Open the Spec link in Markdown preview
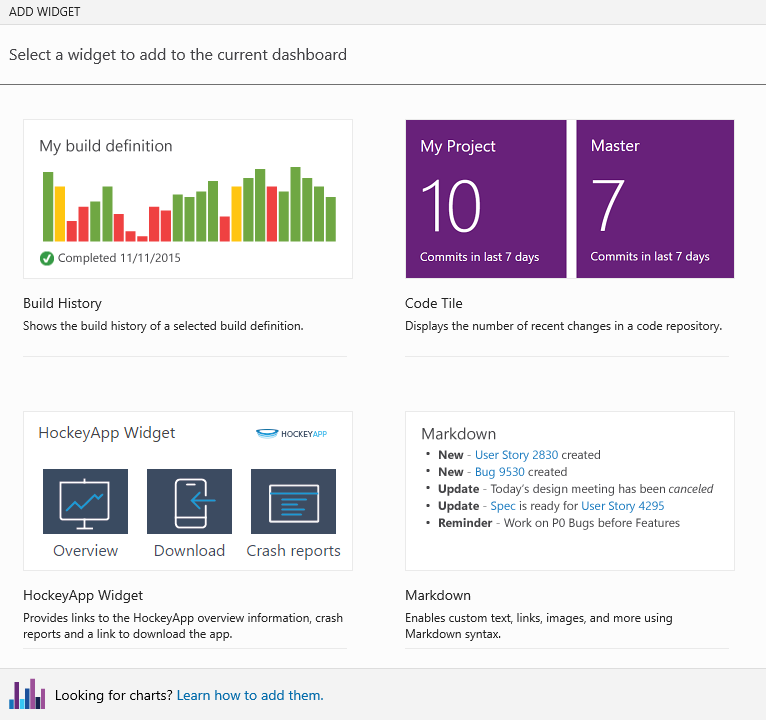 click(503, 506)
